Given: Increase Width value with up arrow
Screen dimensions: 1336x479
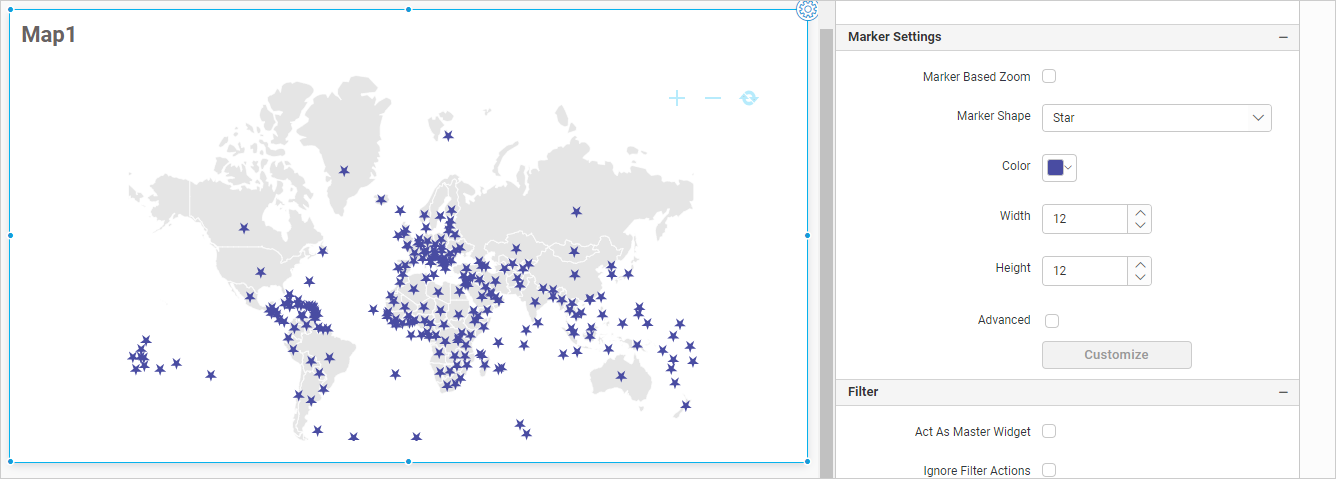Looking at the screenshot, I should 1140,212.
